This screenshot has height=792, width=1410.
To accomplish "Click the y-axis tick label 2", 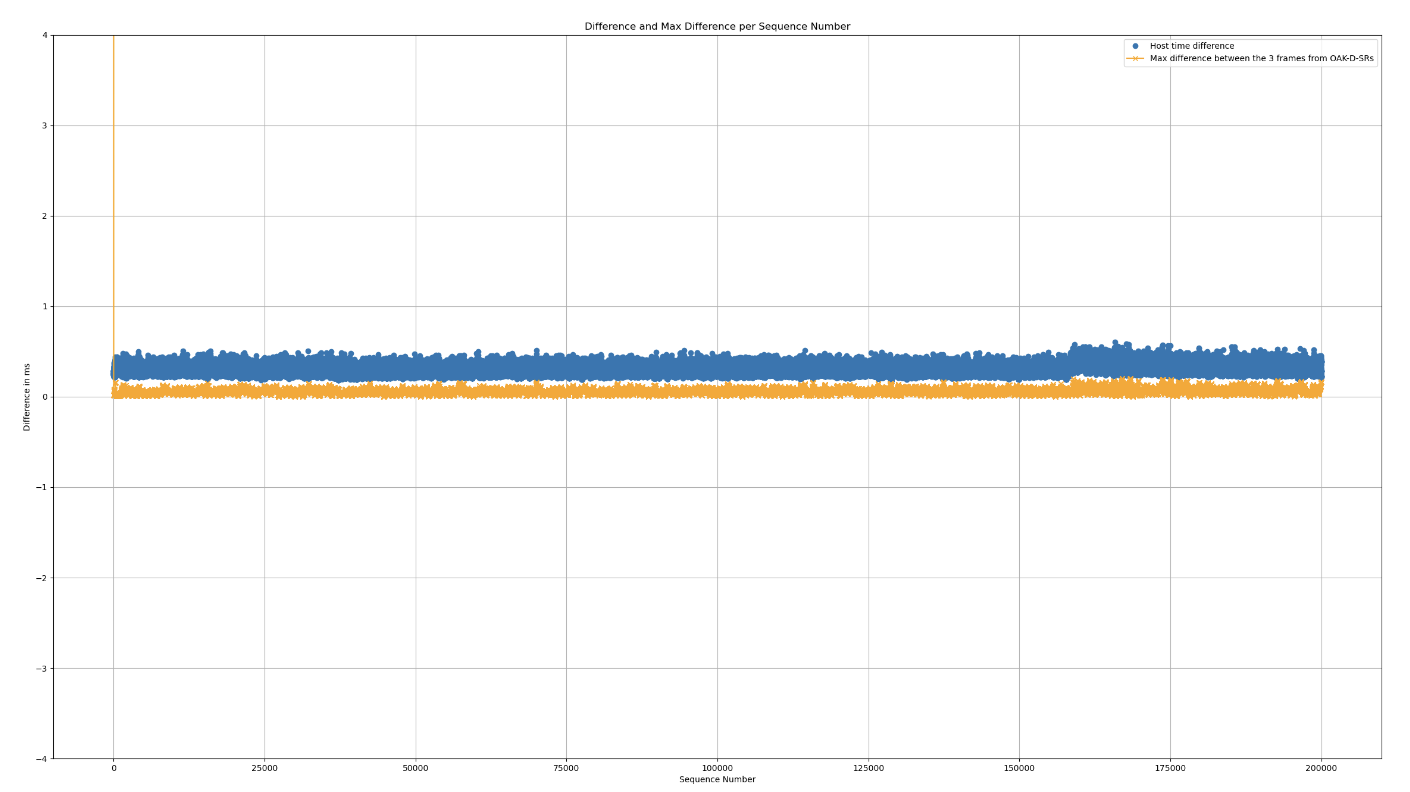I will 43,216.
